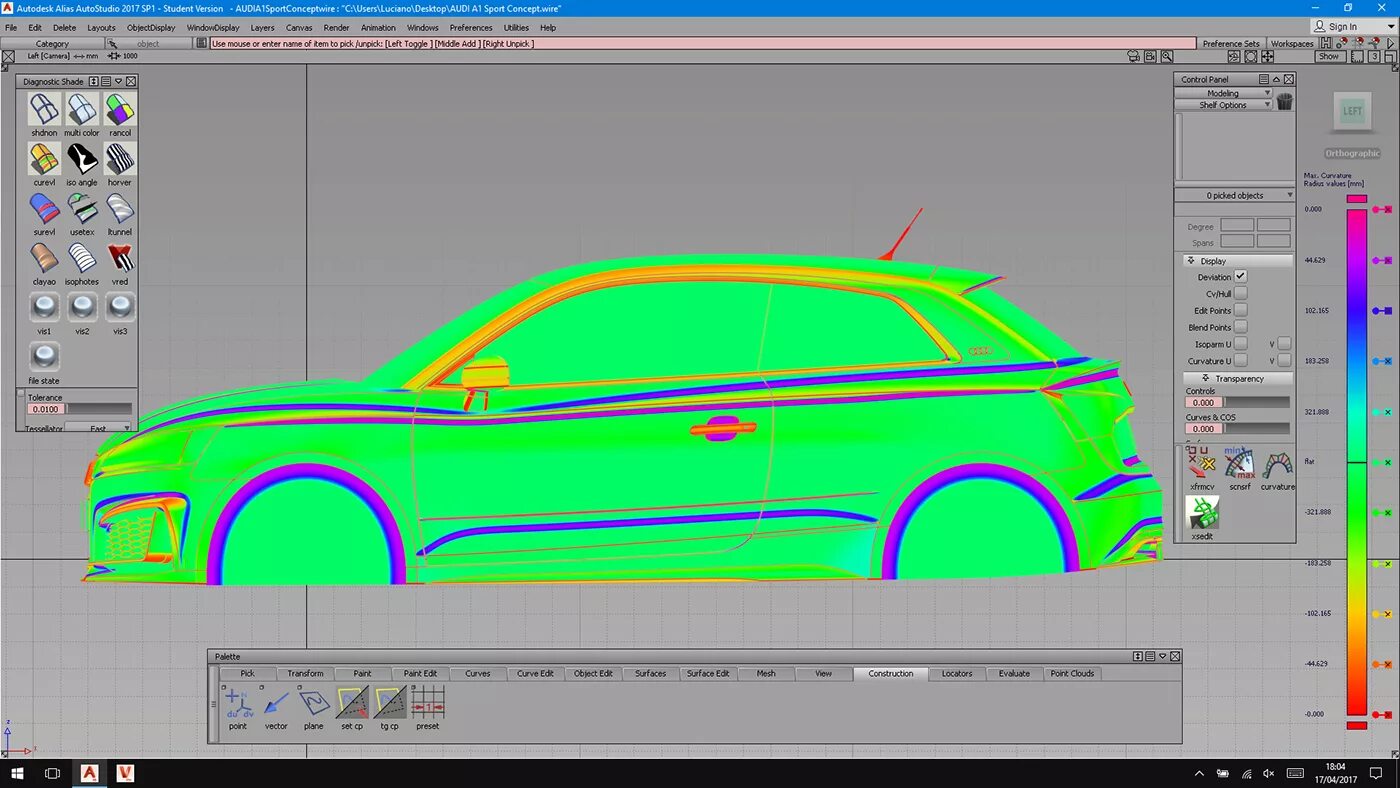Open the Modeling dropdown in Control Panel

tap(1223, 93)
